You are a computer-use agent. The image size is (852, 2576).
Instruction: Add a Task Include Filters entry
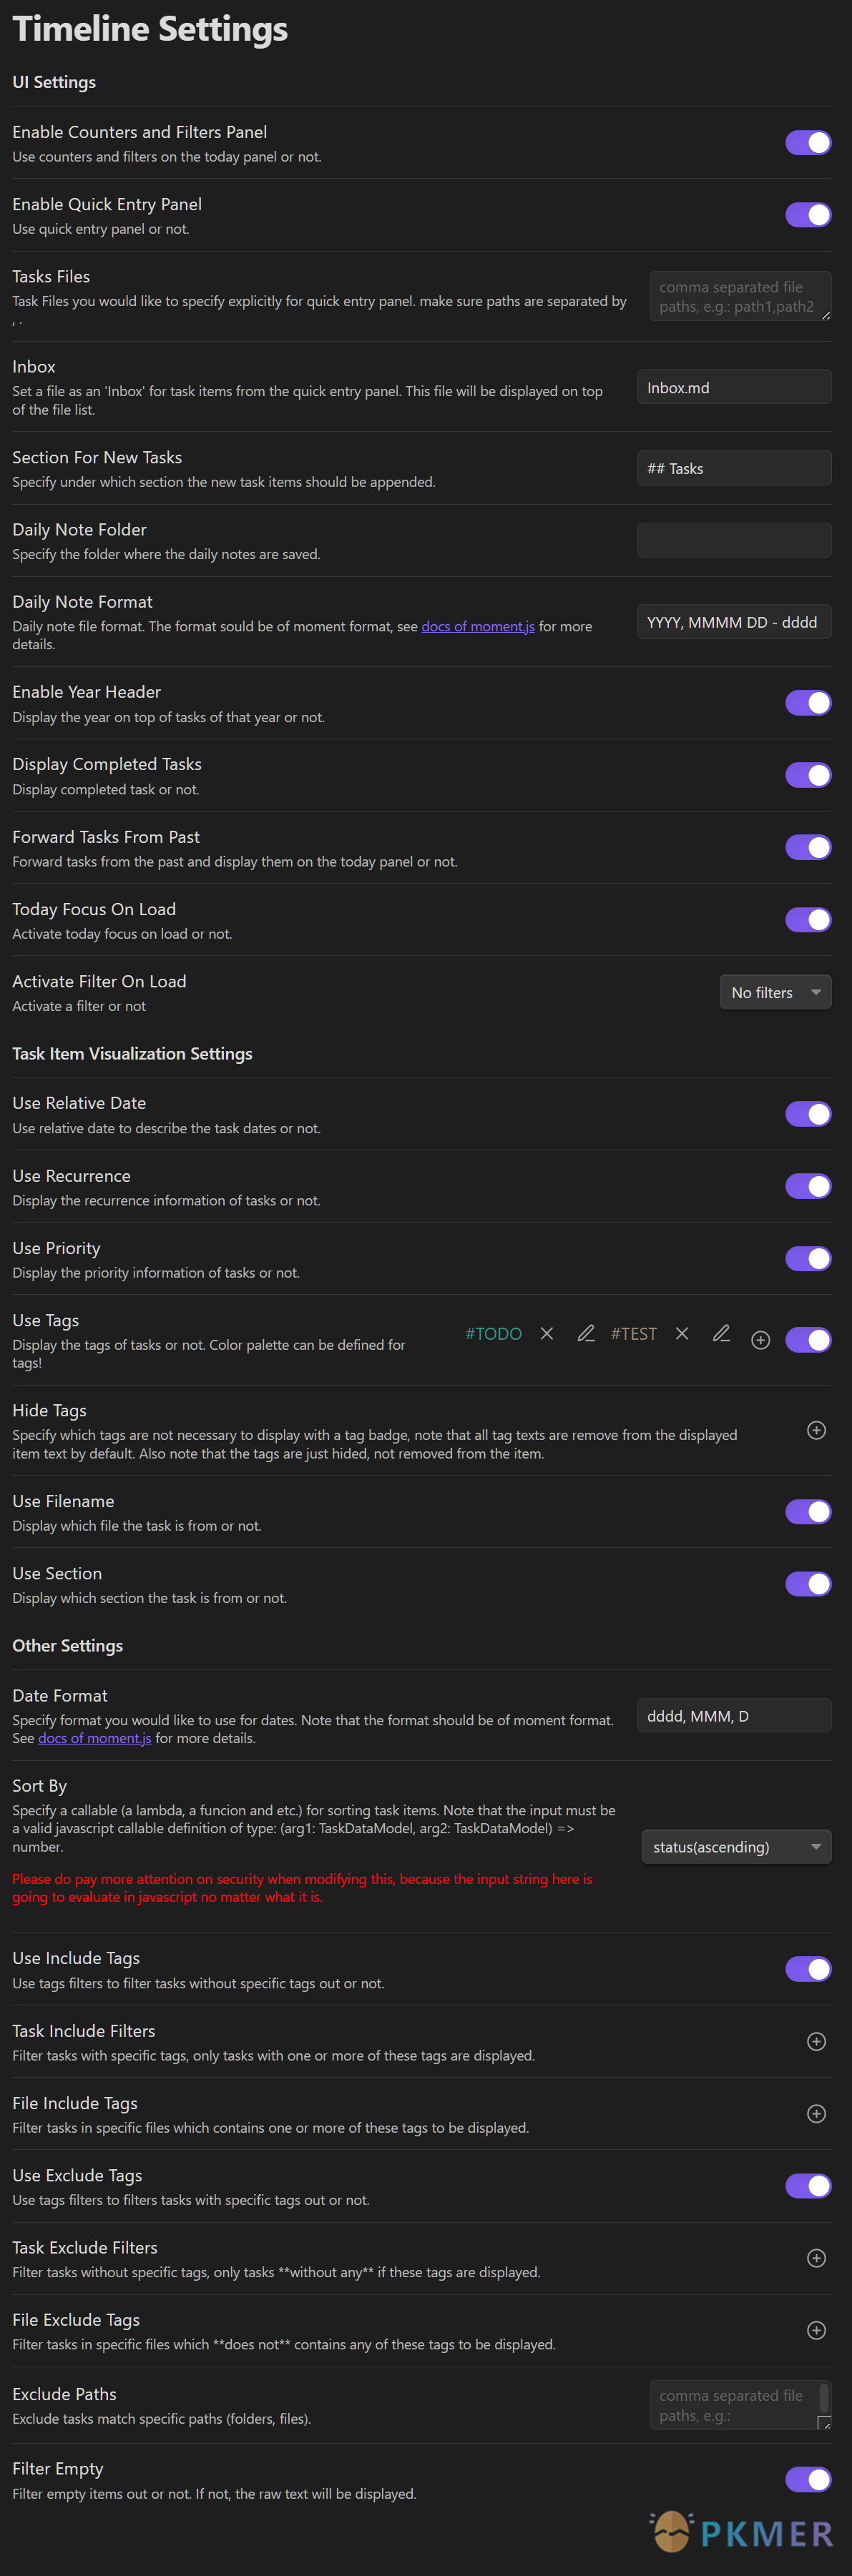(x=816, y=2041)
